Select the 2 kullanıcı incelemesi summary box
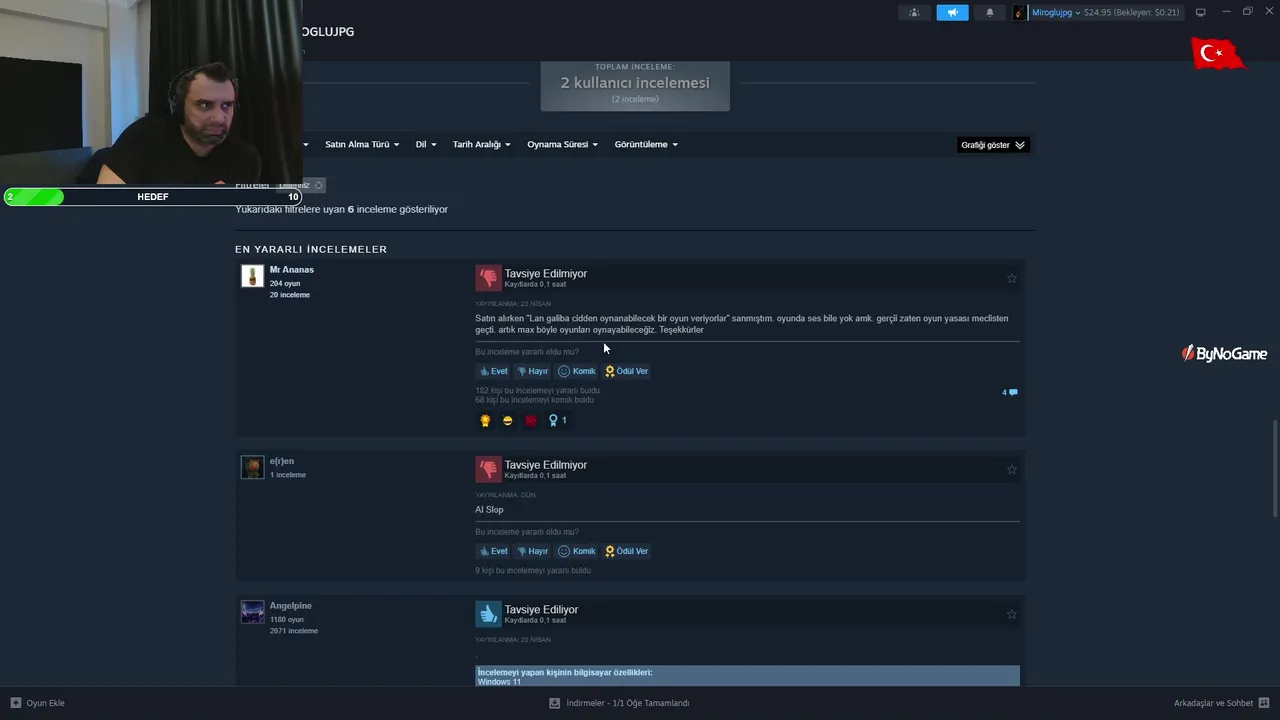Viewport: 1280px width, 720px height. (635, 86)
